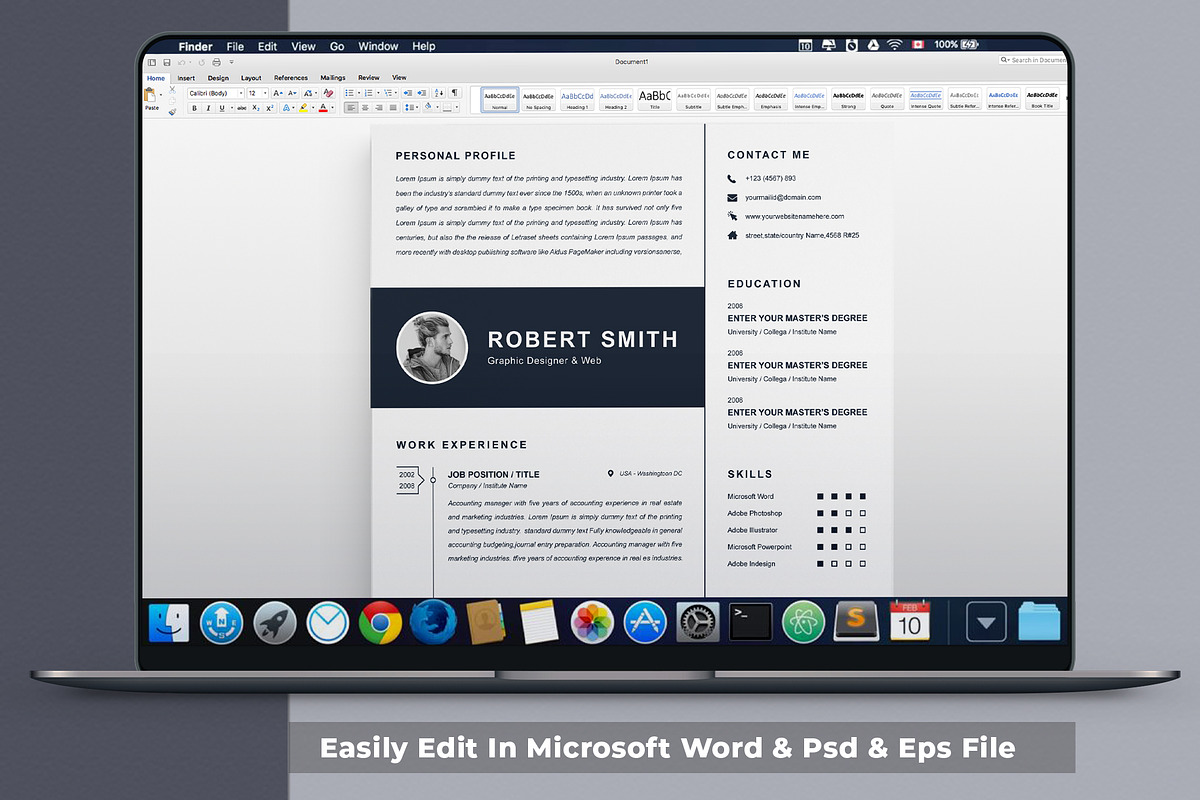This screenshot has width=1200, height=800.
Task: Center align the text
Action: tap(365, 108)
